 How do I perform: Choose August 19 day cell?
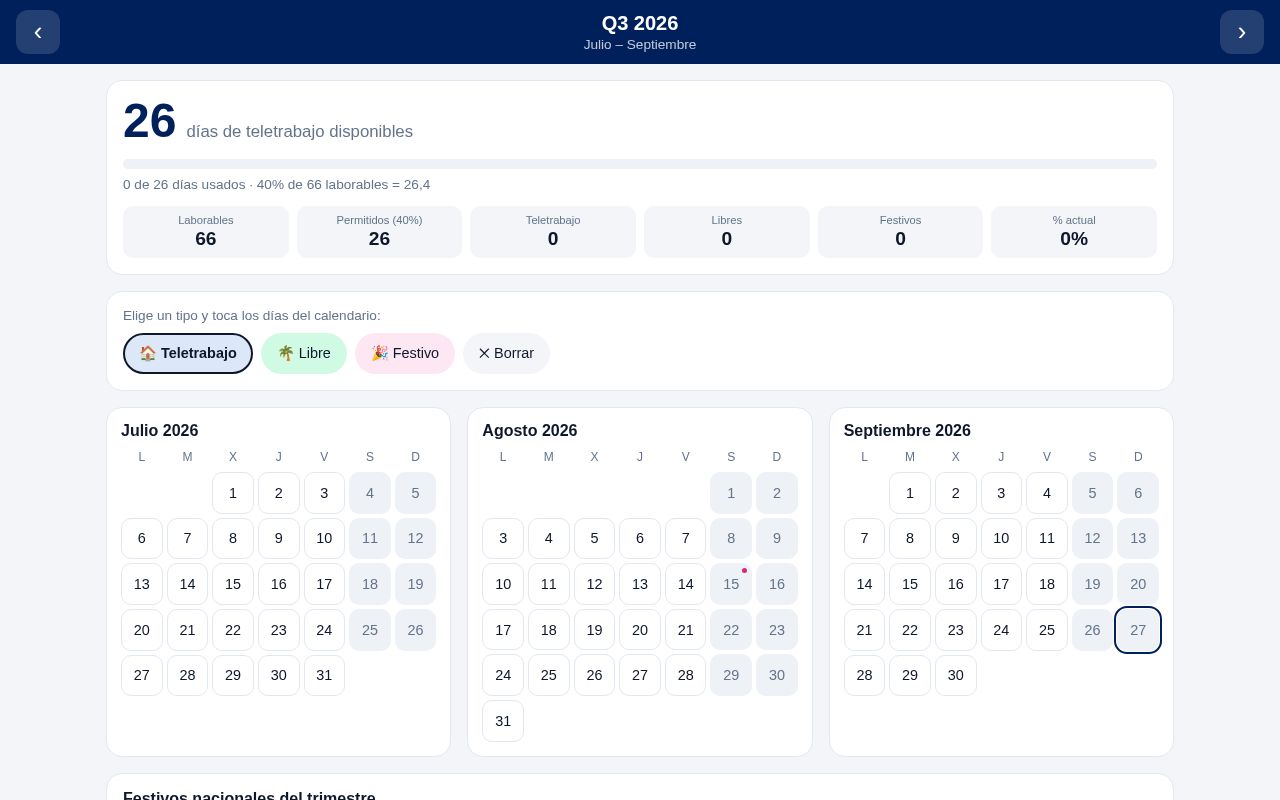[594, 630]
